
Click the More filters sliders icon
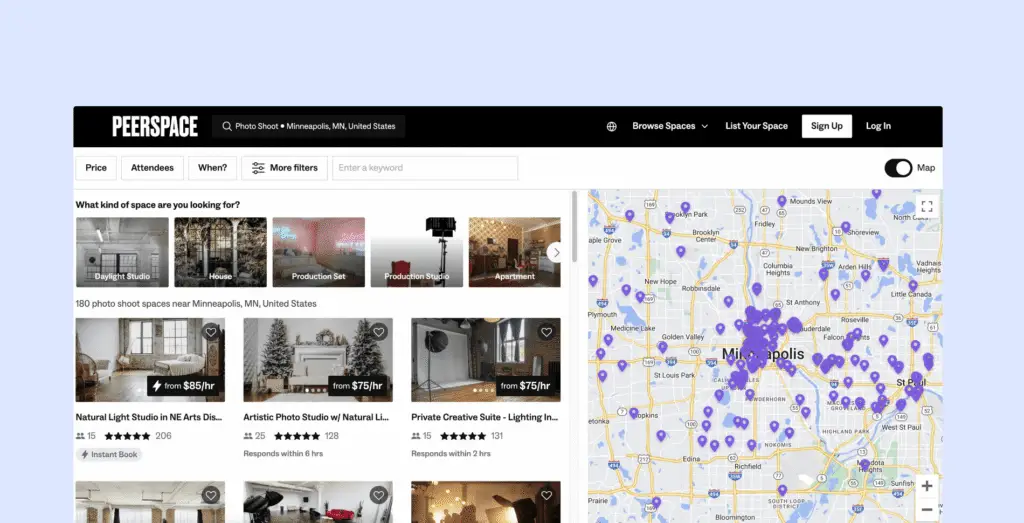tap(259, 168)
